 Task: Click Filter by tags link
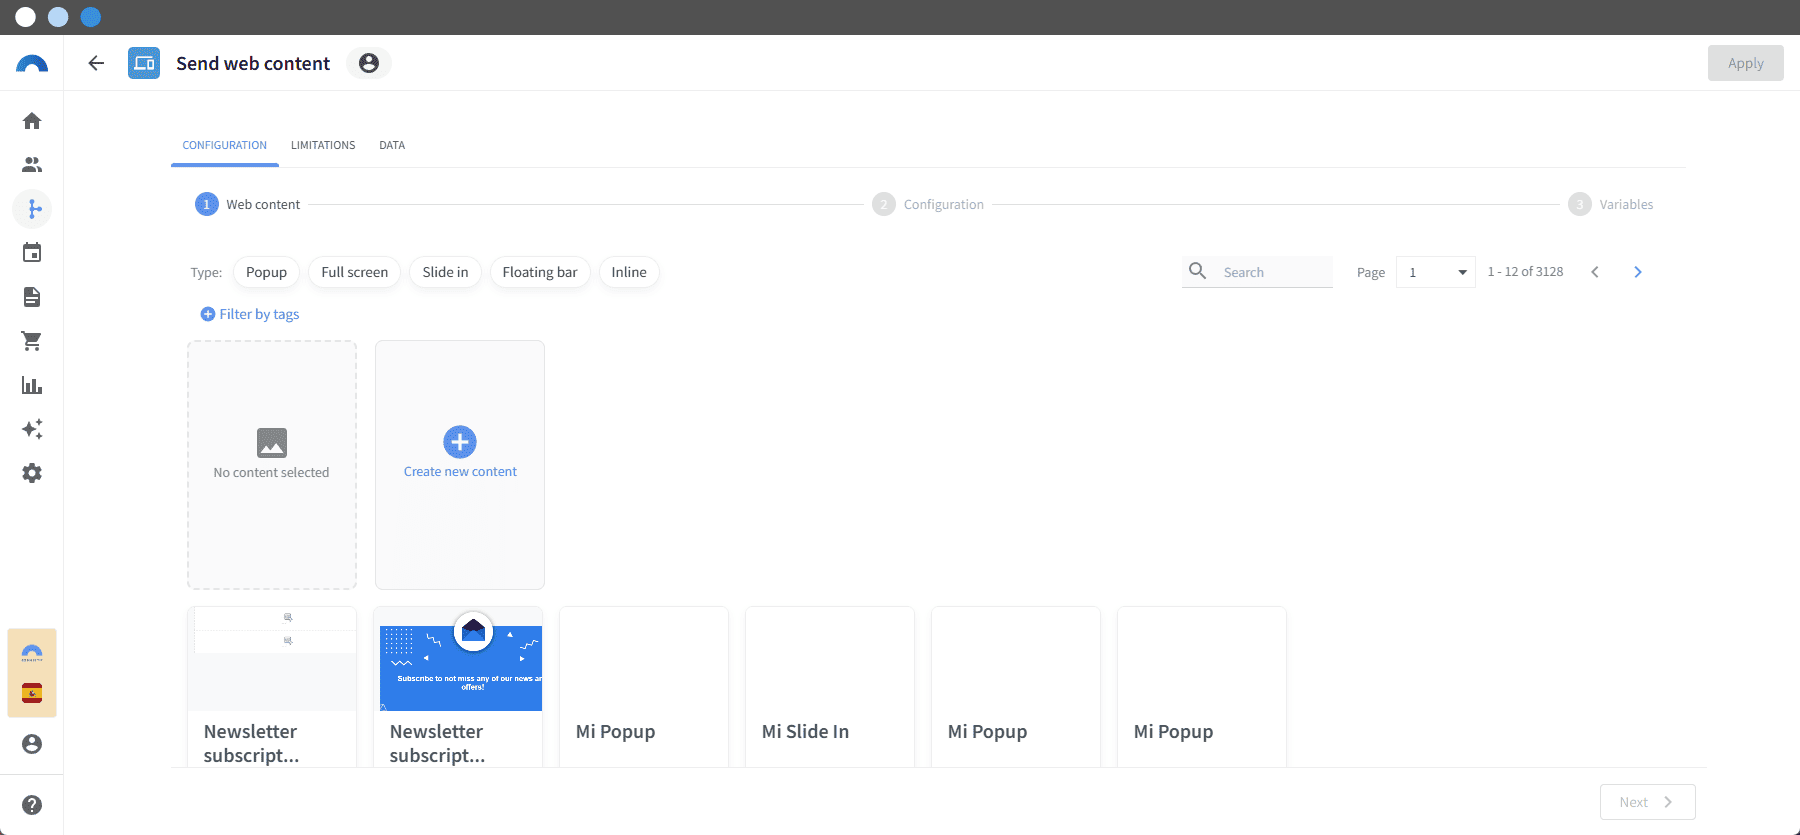coord(259,314)
